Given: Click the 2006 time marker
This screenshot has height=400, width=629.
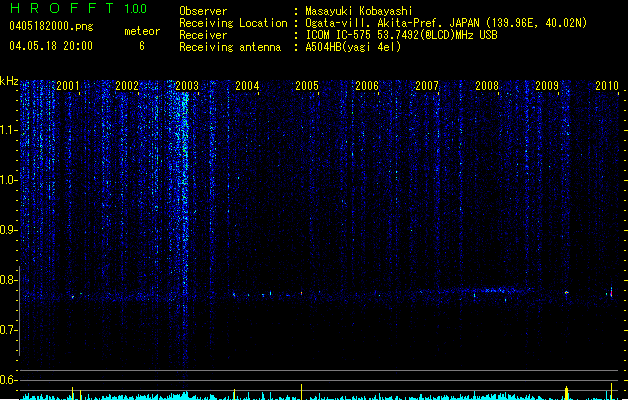Looking at the screenshot, I should 367,85.
